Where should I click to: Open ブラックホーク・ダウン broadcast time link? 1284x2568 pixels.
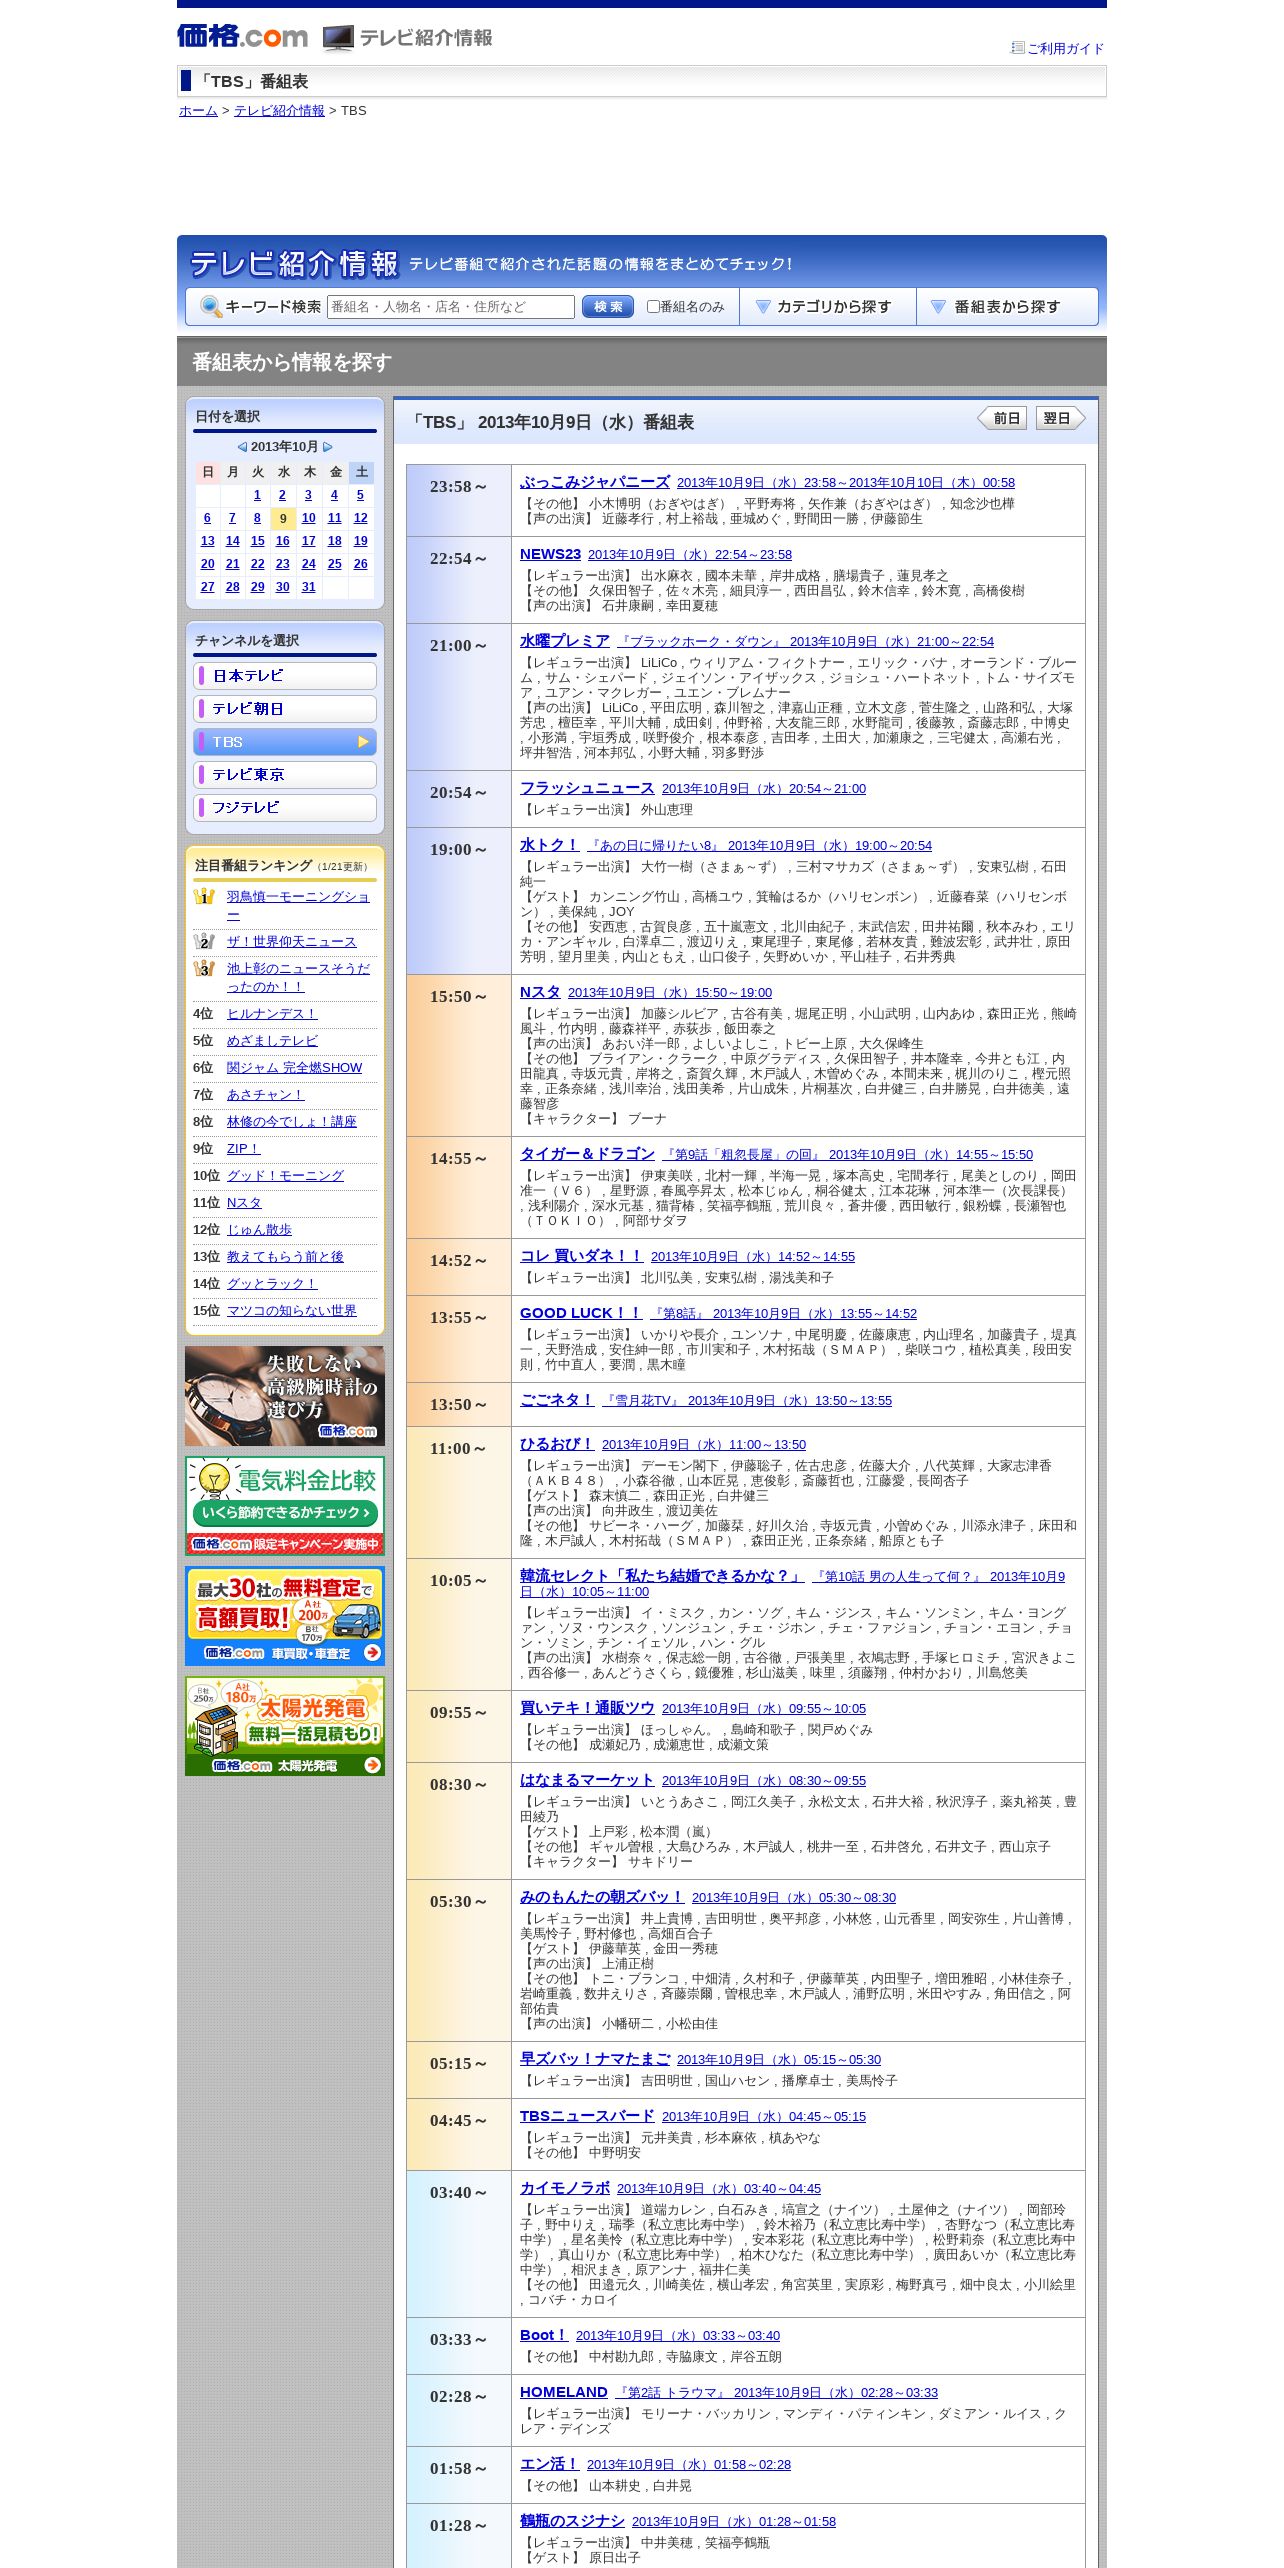(x=806, y=642)
